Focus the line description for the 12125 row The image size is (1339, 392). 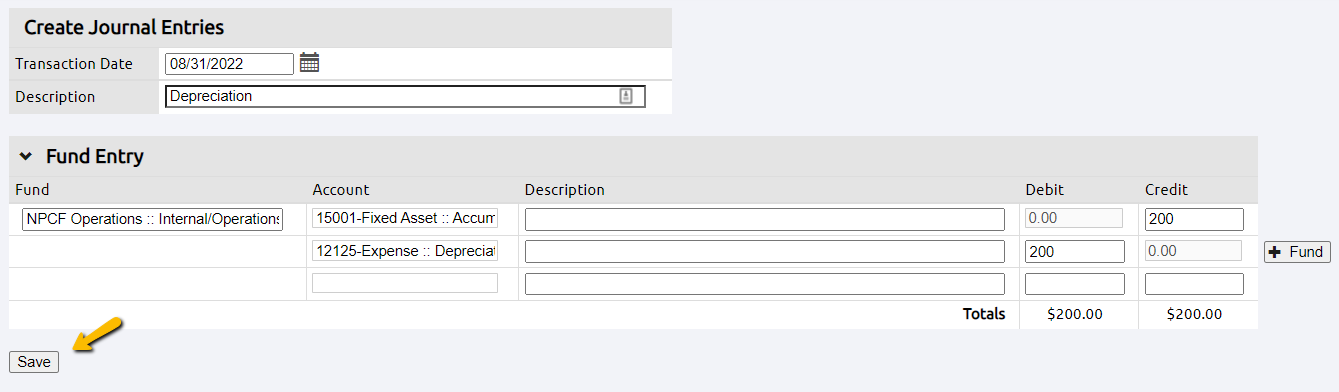[765, 252]
